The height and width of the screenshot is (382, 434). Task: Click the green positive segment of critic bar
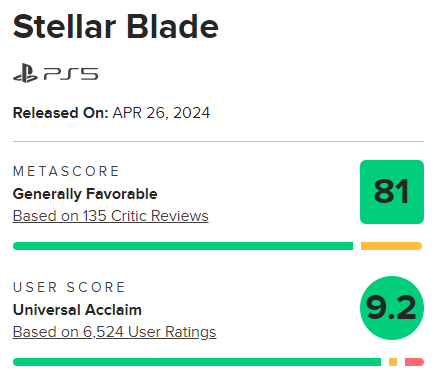[x=183, y=246]
